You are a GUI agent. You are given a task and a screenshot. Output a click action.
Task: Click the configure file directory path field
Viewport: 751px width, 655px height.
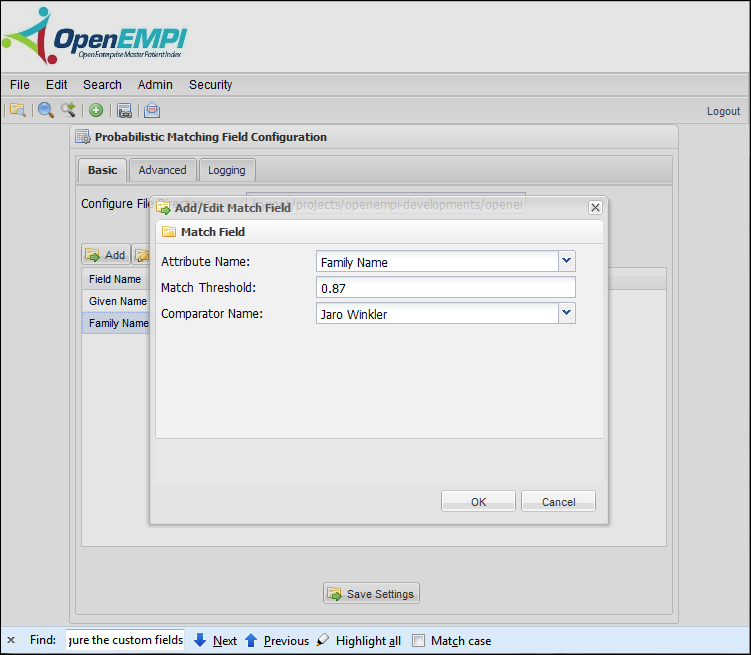[386, 204]
